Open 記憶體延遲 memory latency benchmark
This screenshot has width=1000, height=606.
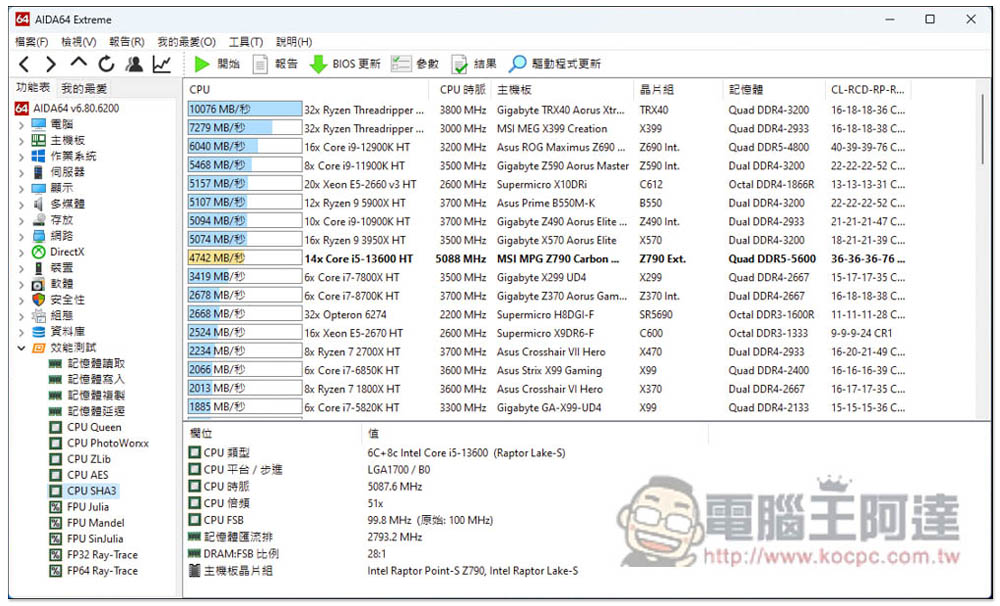(96, 411)
